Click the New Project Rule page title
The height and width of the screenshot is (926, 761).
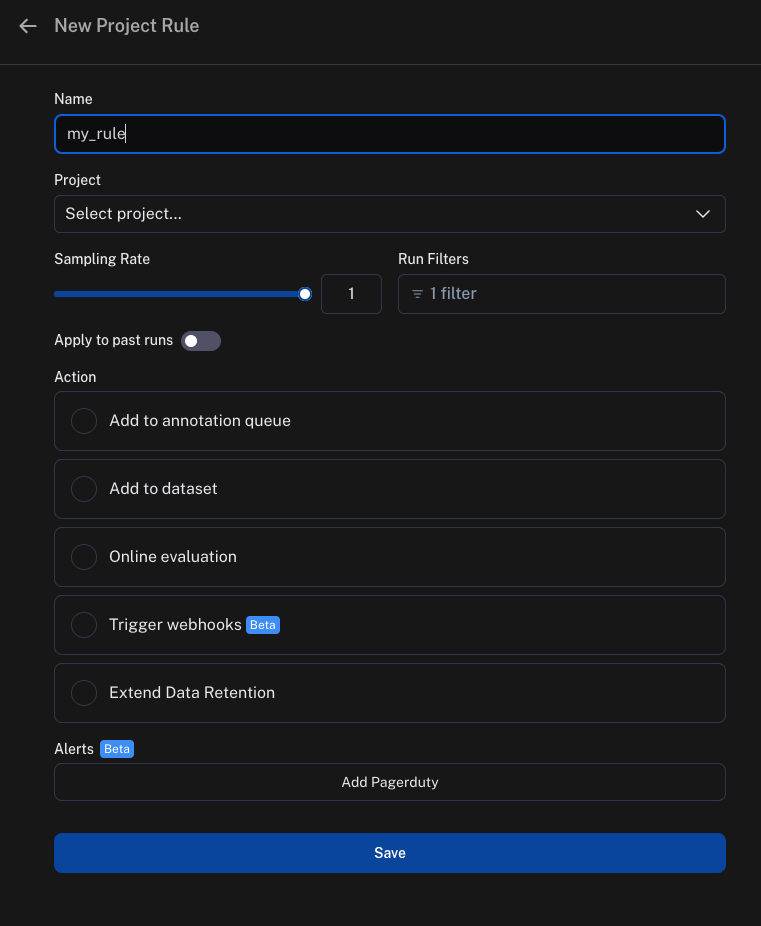(127, 26)
